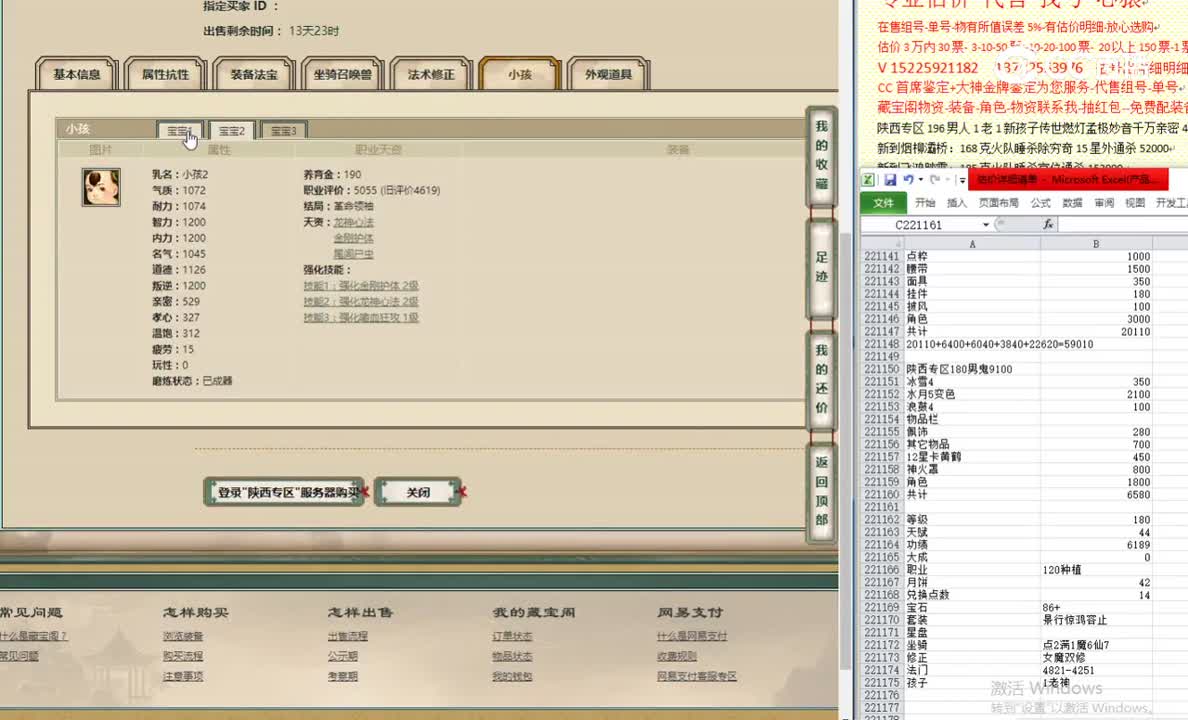The height and width of the screenshot is (720, 1188).
Task: Open the 技能3 skill link, 1级
Action: tap(361, 318)
